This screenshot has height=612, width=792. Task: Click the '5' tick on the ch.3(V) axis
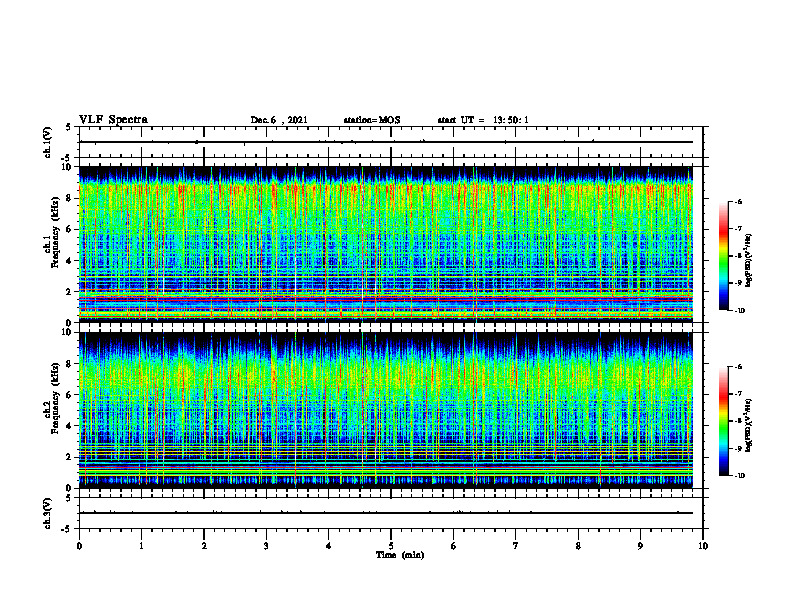pos(68,498)
